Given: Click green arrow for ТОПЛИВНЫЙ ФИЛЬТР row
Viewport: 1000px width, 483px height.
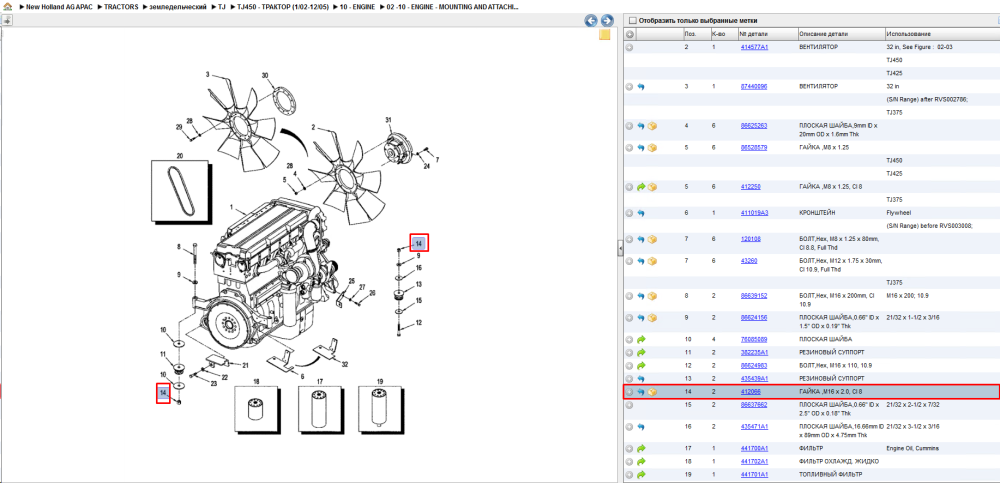Looking at the screenshot, I should point(641,475).
